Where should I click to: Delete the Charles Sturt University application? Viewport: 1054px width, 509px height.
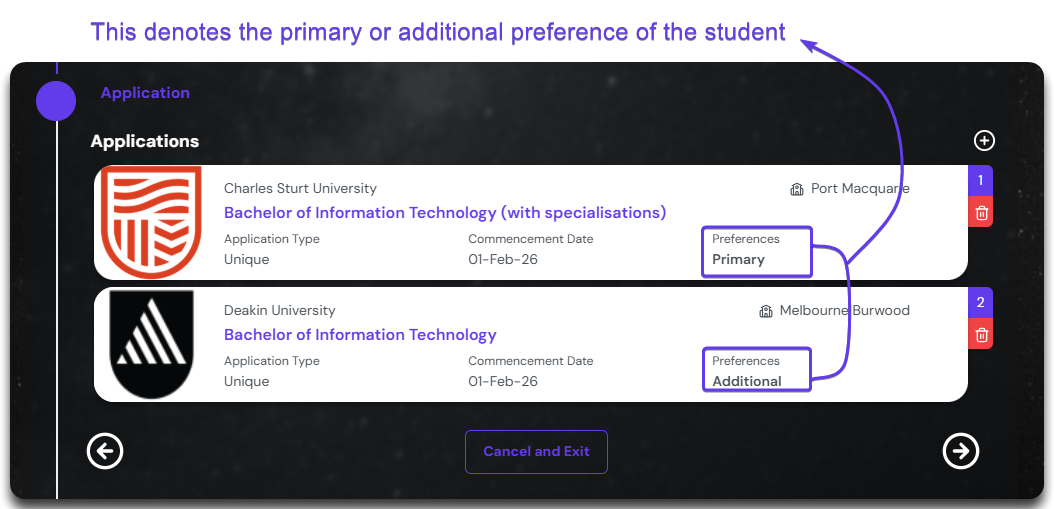tap(981, 212)
